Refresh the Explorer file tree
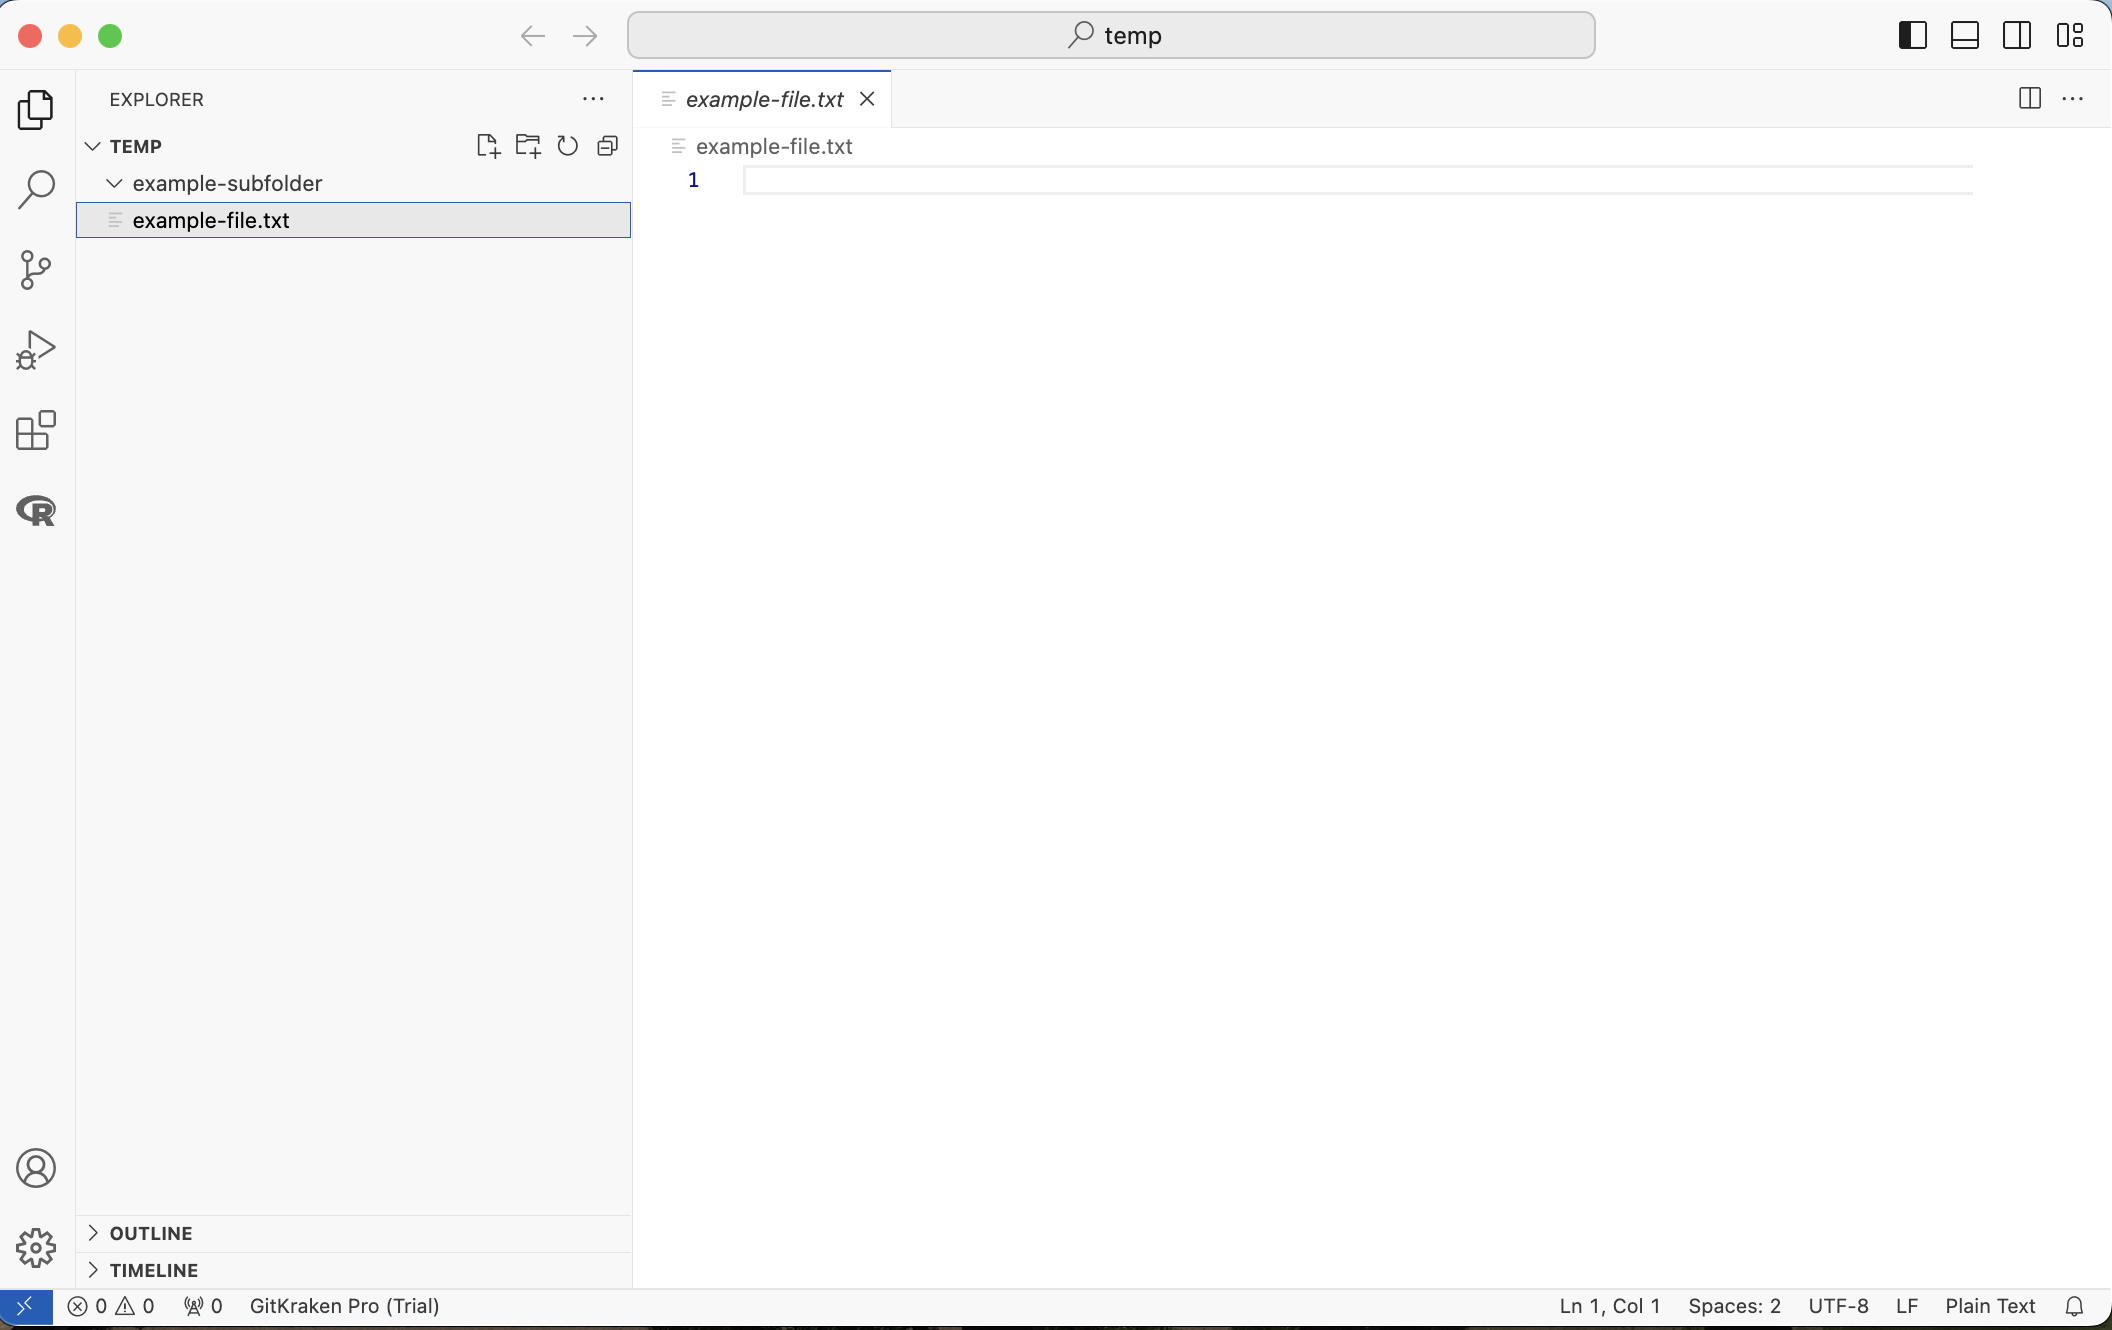 [568, 146]
